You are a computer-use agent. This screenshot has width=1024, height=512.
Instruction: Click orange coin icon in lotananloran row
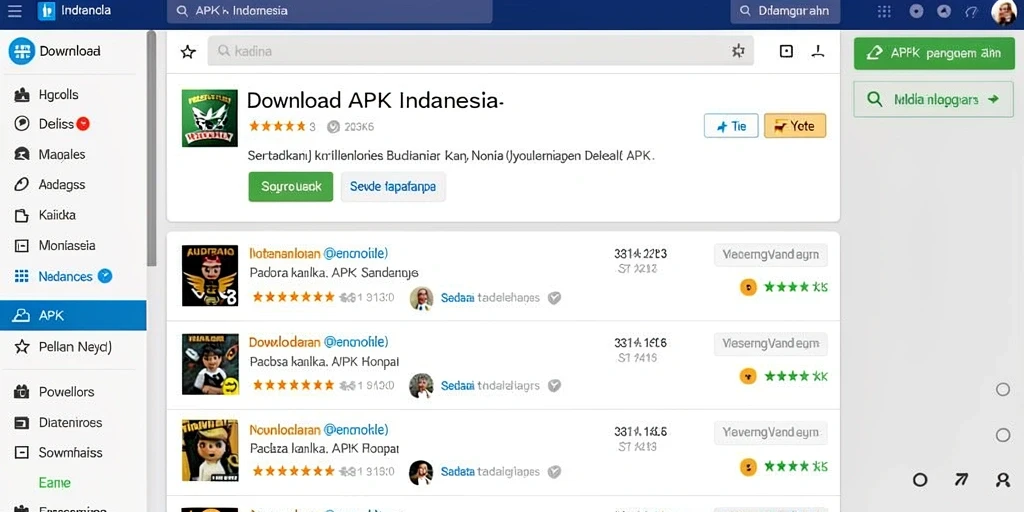point(748,287)
